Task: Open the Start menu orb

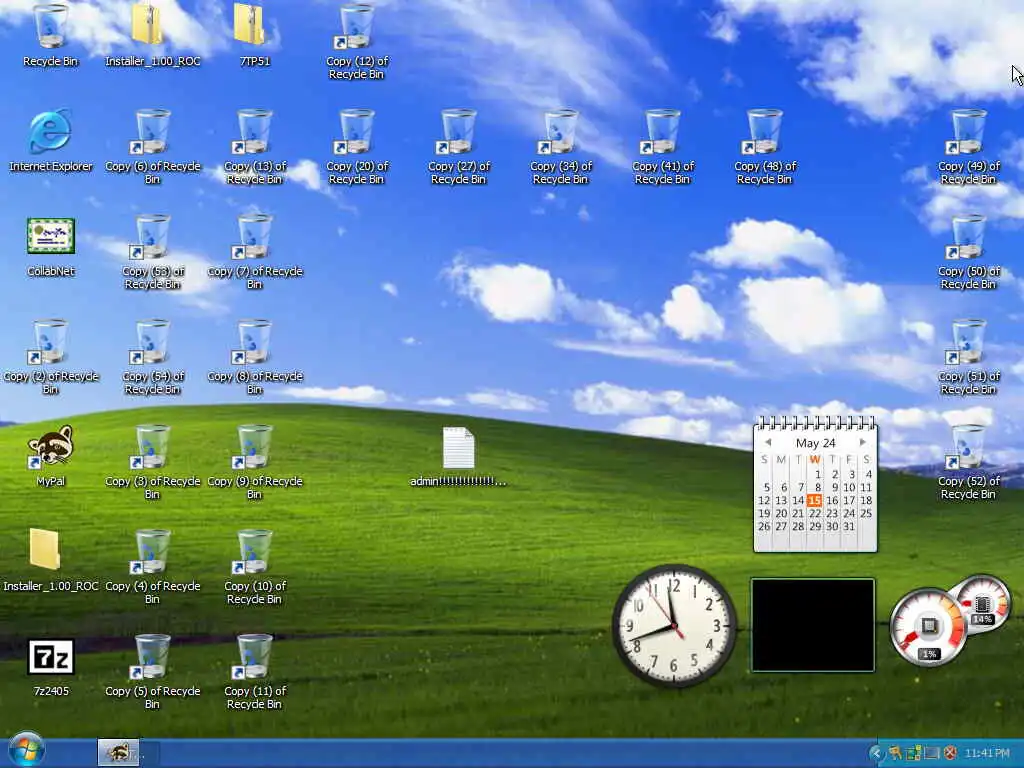Action: tap(25, 750)
